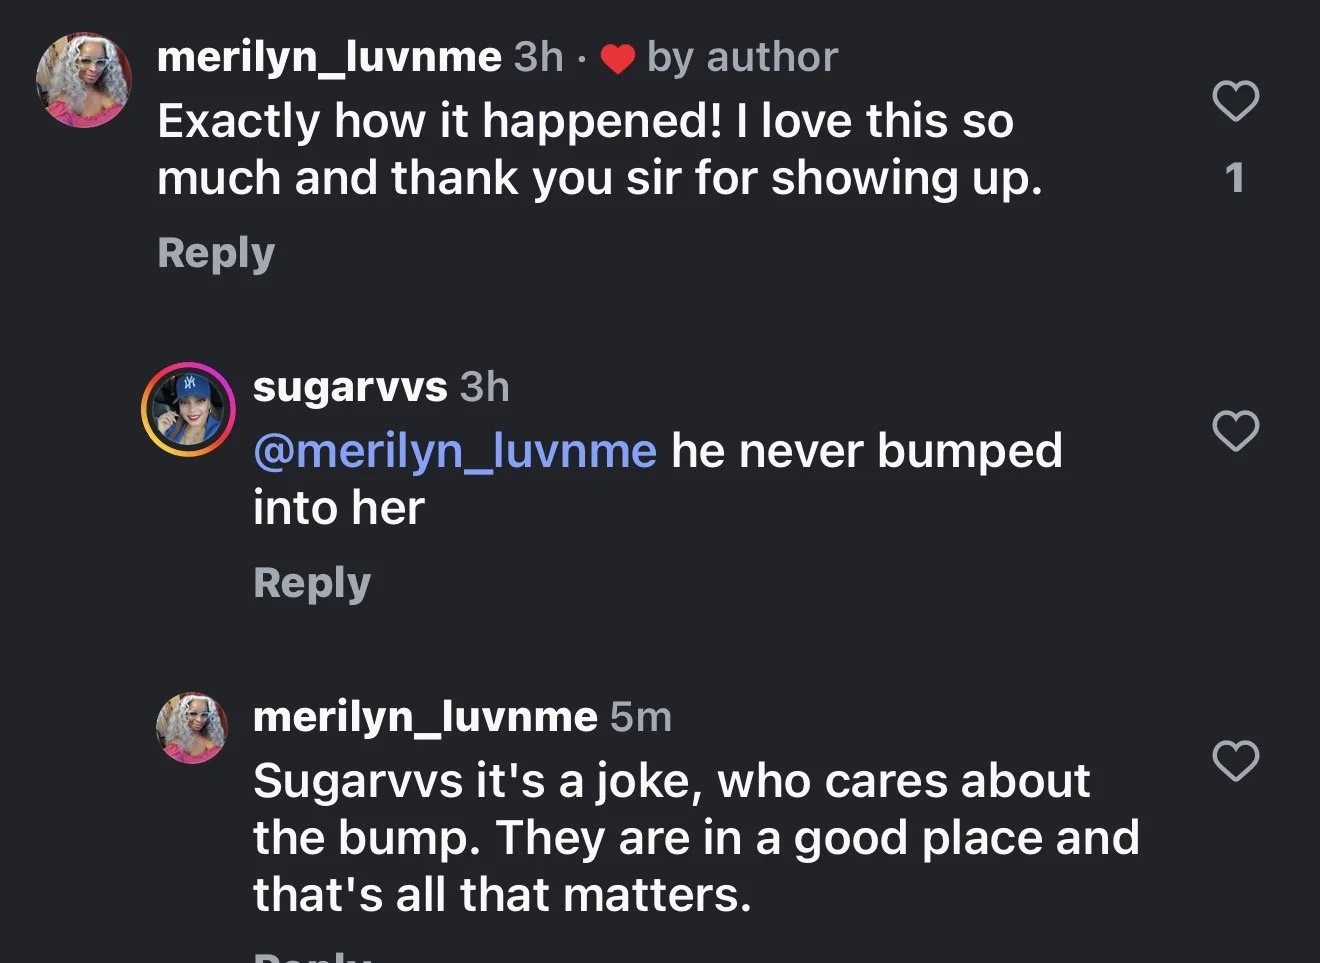
Task: Open merilyn_luvnme's avatar on the top comment
Action: tap(84, 80)
